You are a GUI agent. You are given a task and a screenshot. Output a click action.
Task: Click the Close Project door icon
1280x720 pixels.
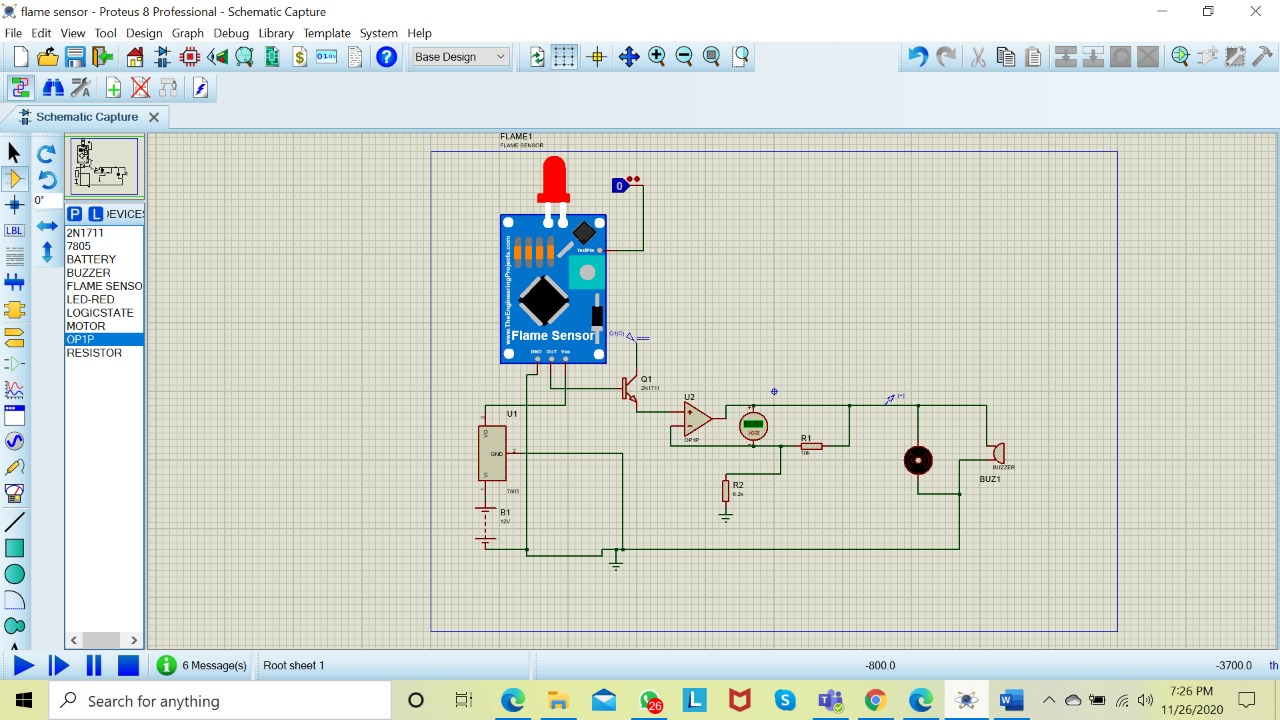[102, 57]
